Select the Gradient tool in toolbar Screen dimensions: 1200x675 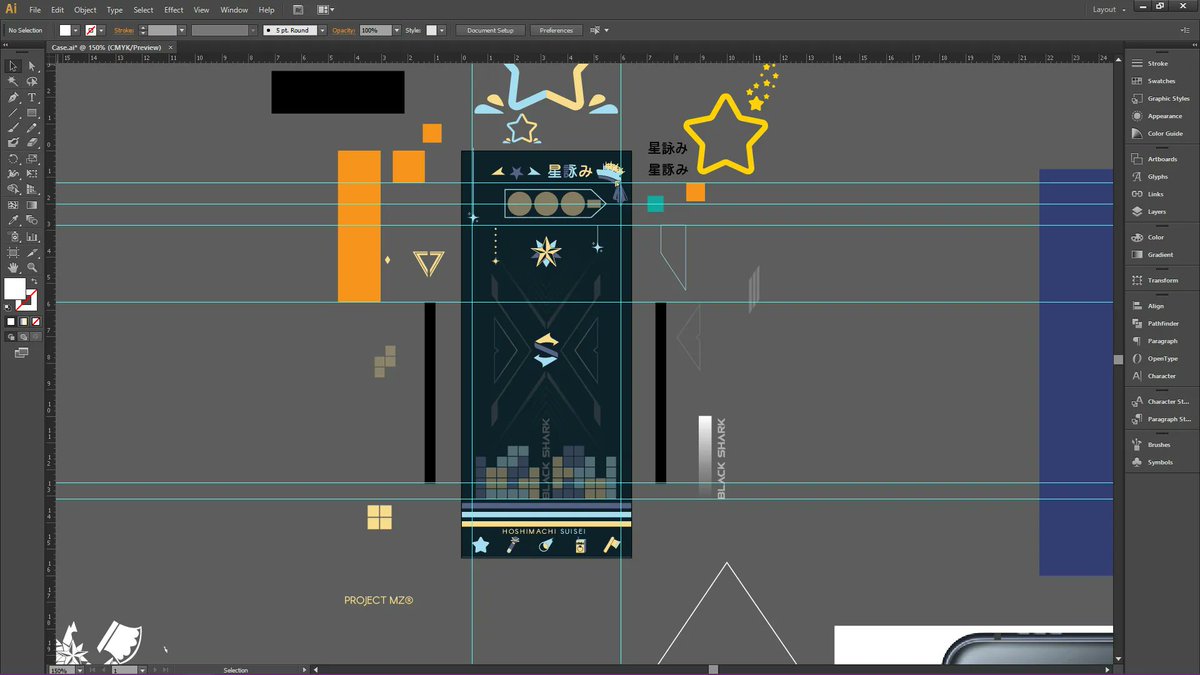point(32,205)
